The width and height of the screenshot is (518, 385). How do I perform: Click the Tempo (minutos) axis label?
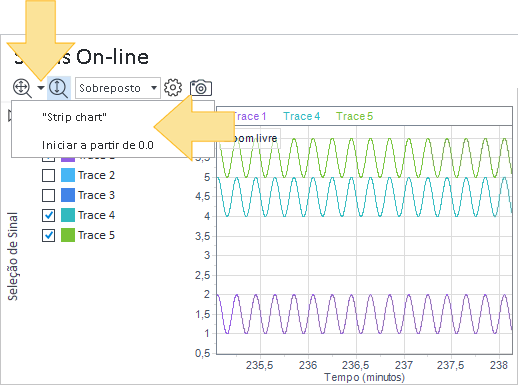(x=364, y=377)
